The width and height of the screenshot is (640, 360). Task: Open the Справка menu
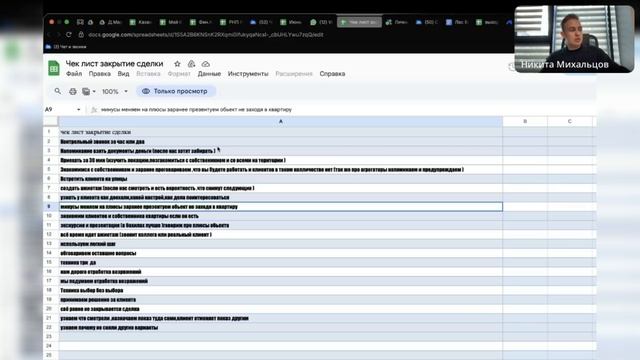[x=332, y=74]
